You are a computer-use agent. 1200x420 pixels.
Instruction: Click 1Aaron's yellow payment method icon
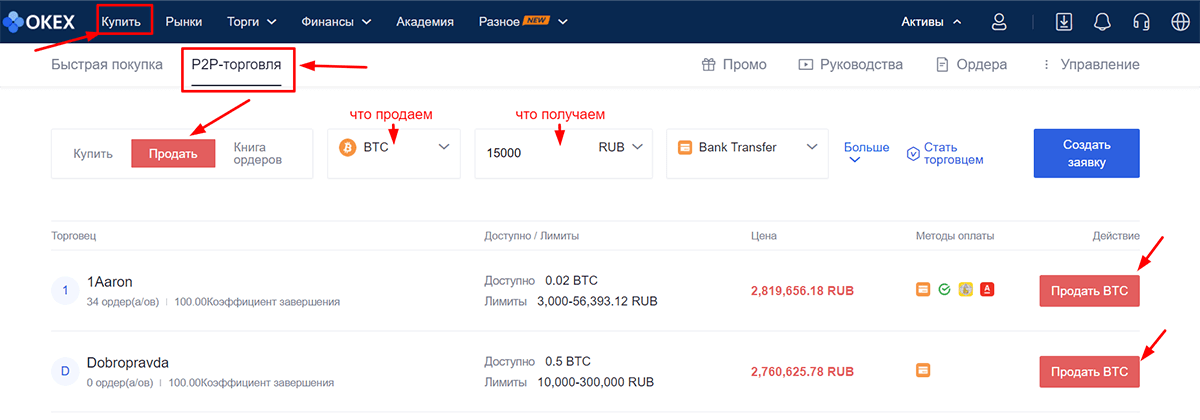[965, 290]
